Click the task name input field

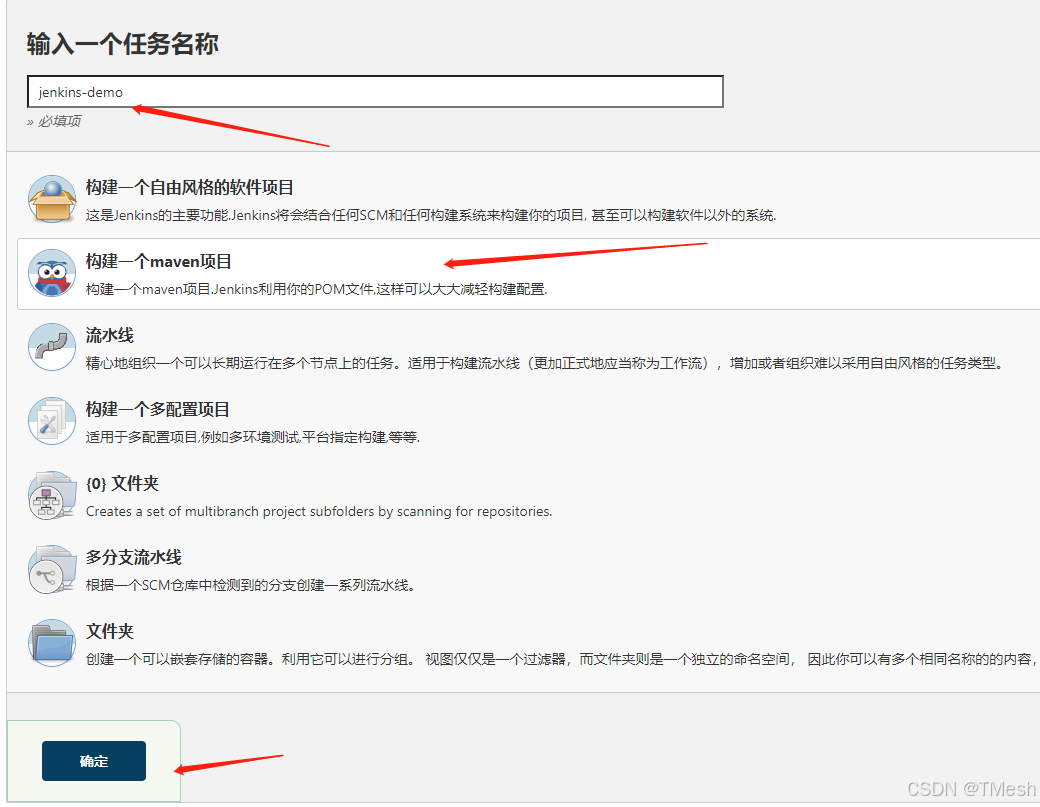click(375, 92)
